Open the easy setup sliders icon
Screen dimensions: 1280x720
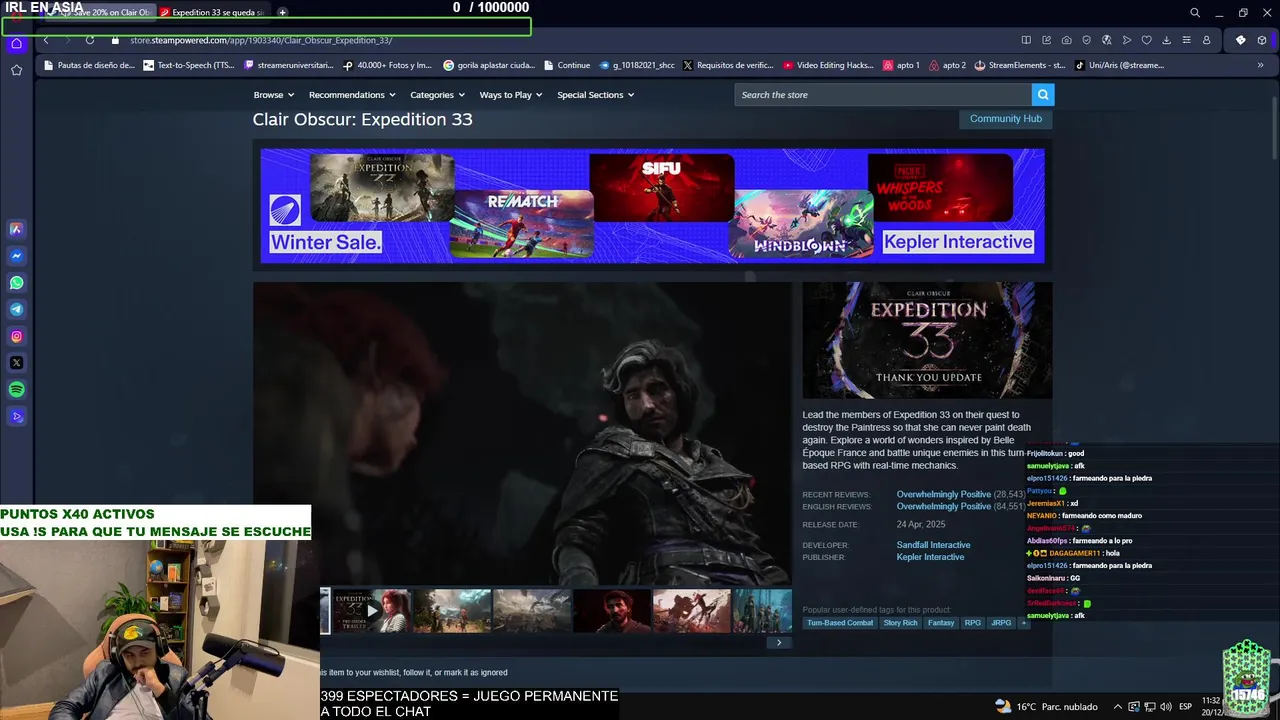pyautogui.click(x=1187, y=40)
